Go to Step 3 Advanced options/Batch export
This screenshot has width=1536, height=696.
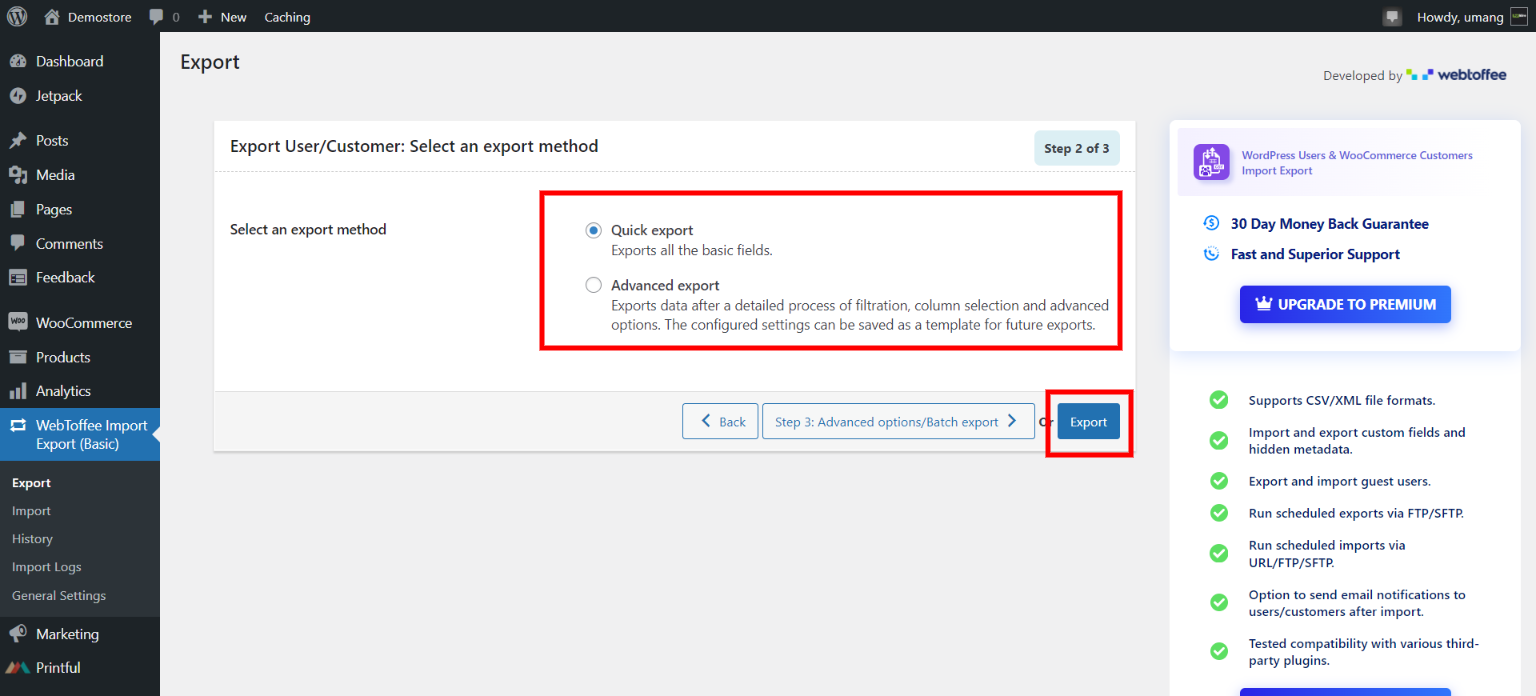point(897,422)
